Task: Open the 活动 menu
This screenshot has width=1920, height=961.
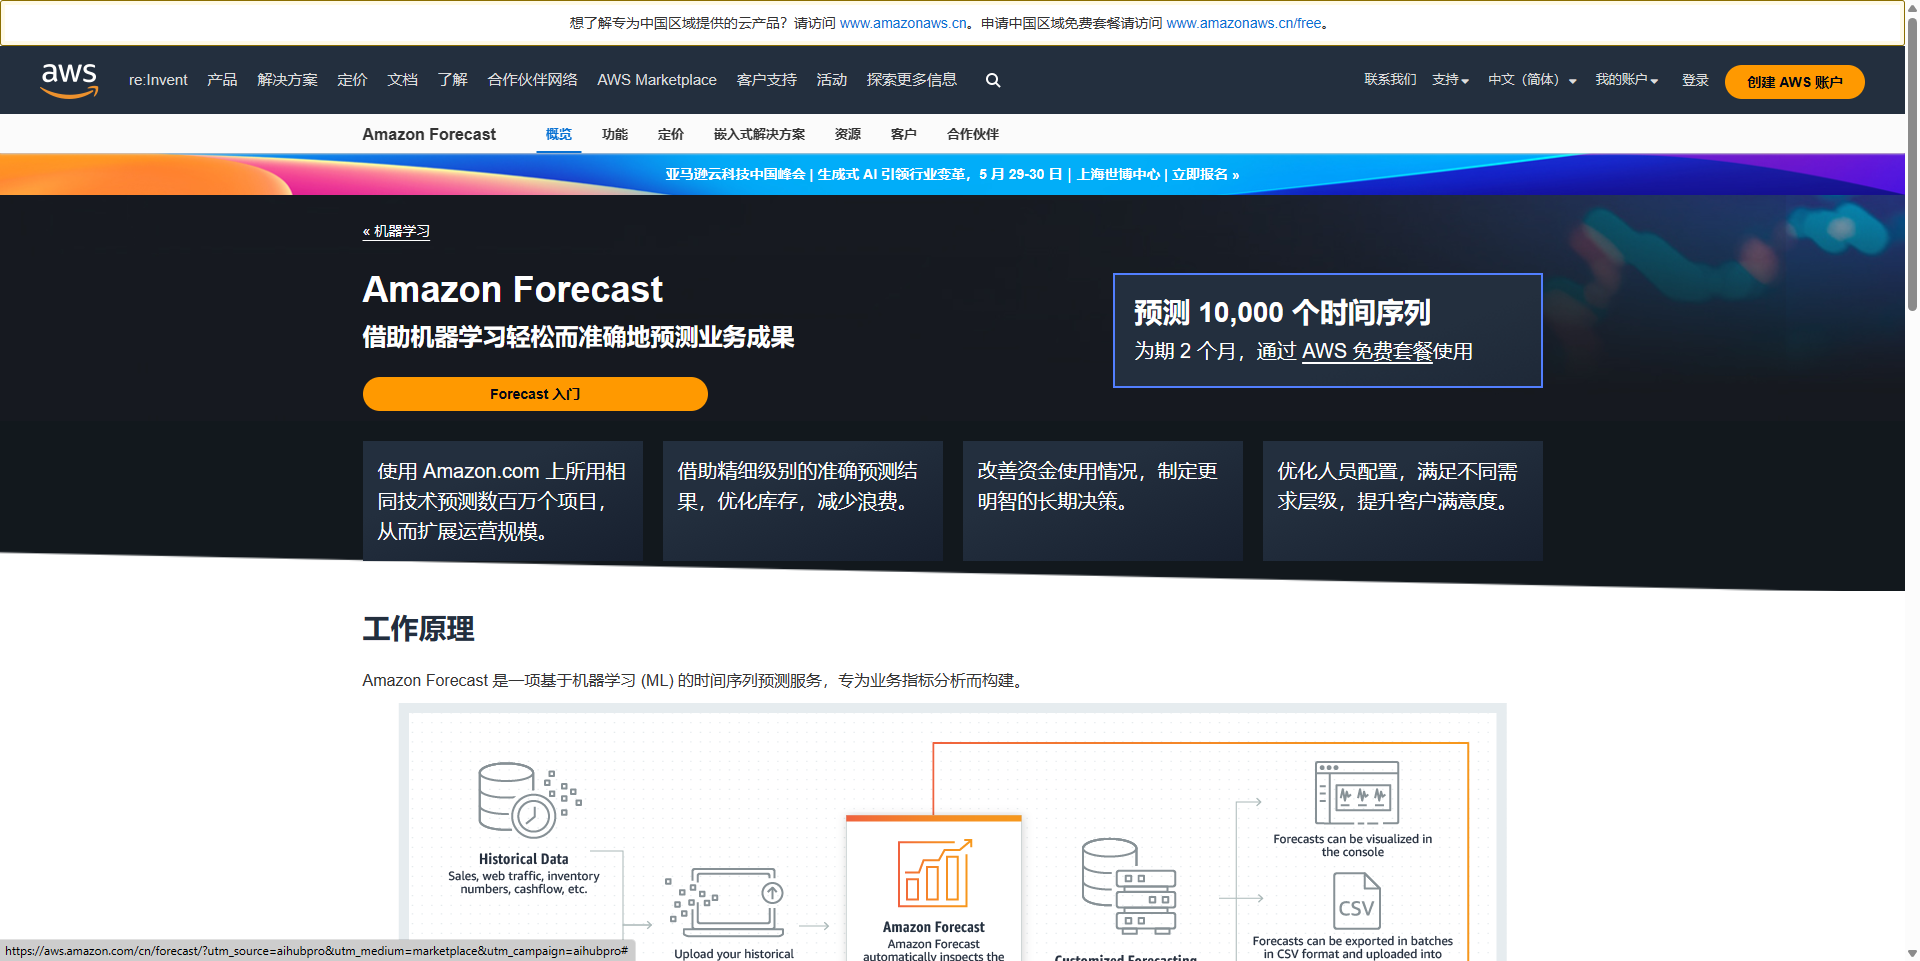Action: [x=831, y=80]
